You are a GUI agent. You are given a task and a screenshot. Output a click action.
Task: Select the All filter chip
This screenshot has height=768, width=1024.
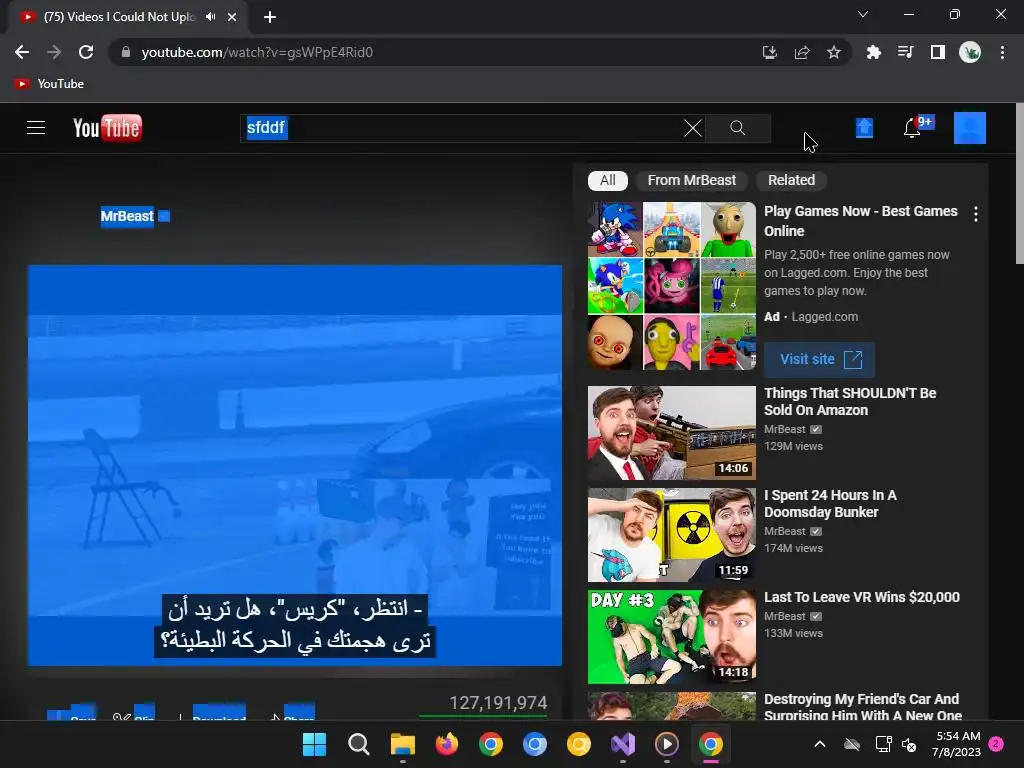(608, 180)
